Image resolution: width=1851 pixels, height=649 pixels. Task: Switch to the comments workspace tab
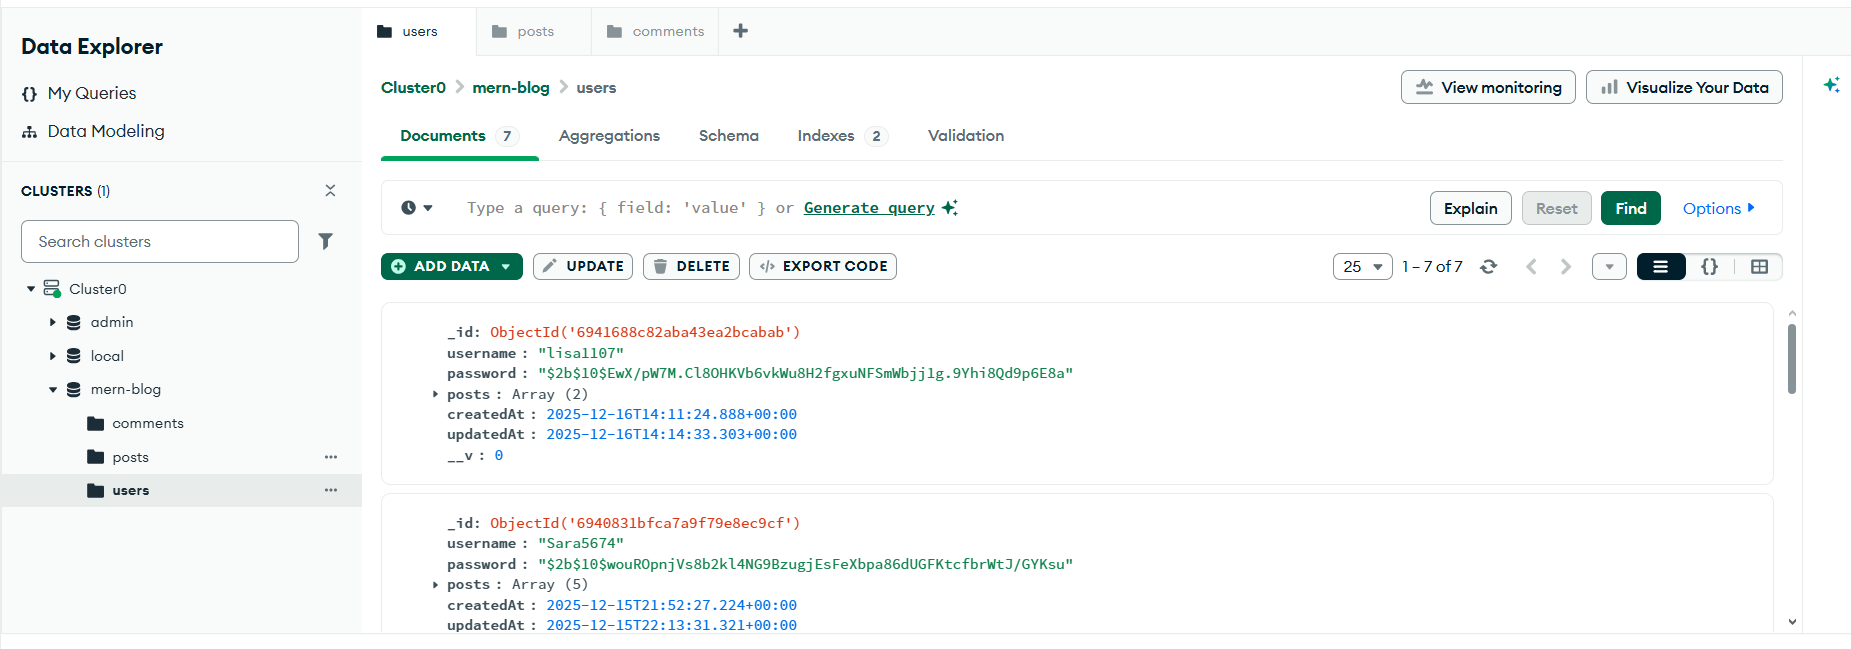click(x=655, y=31)
